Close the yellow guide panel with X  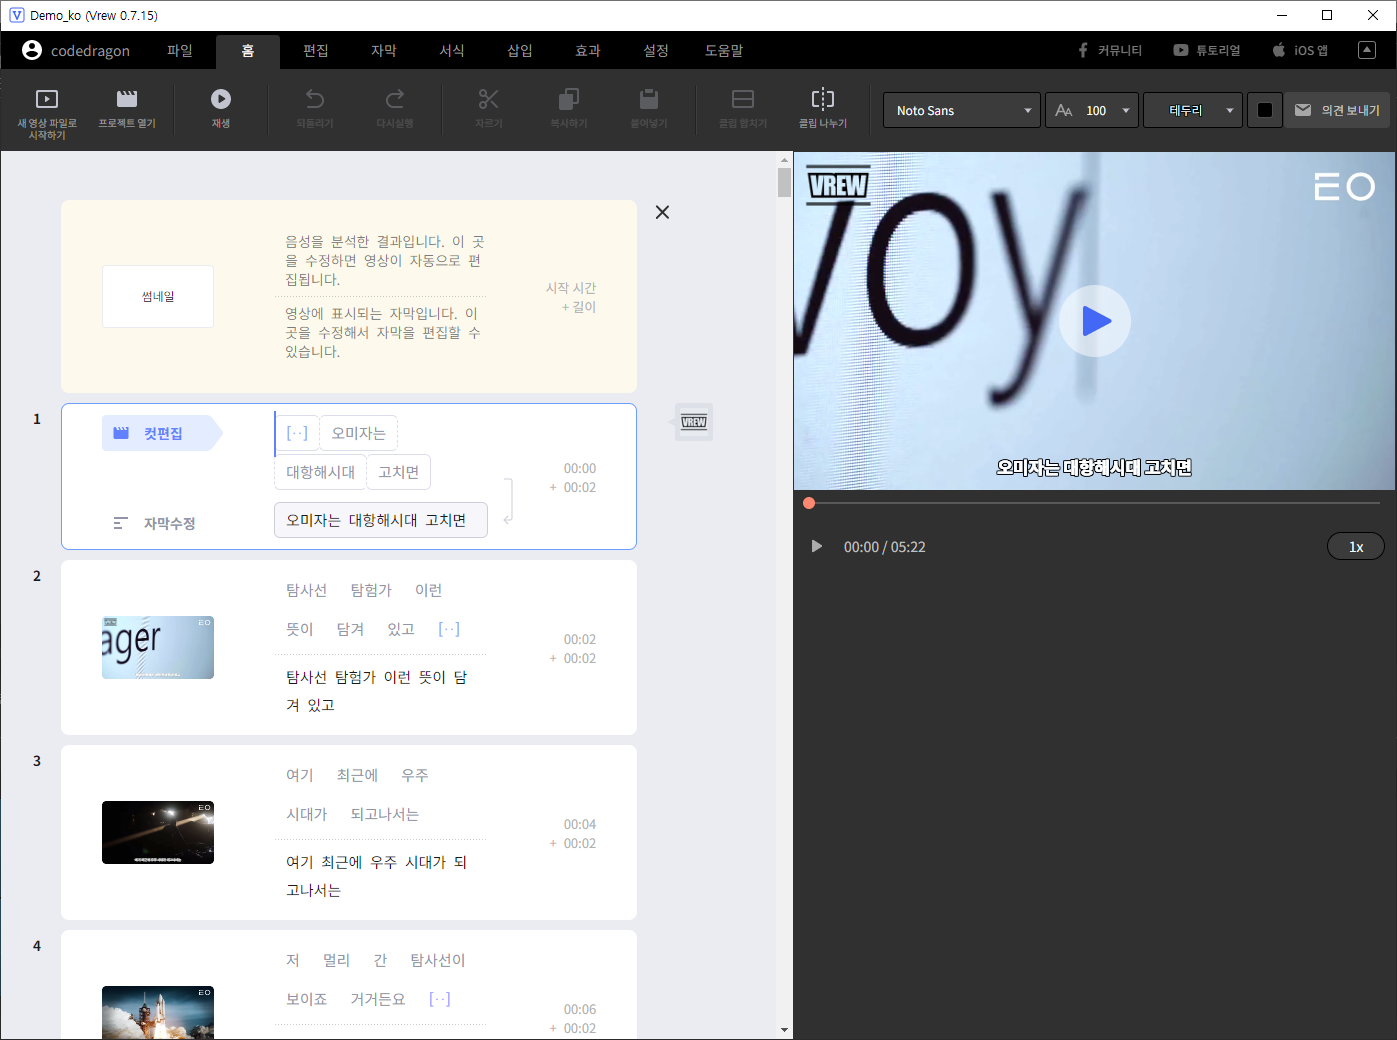click(x=662, y=212)
